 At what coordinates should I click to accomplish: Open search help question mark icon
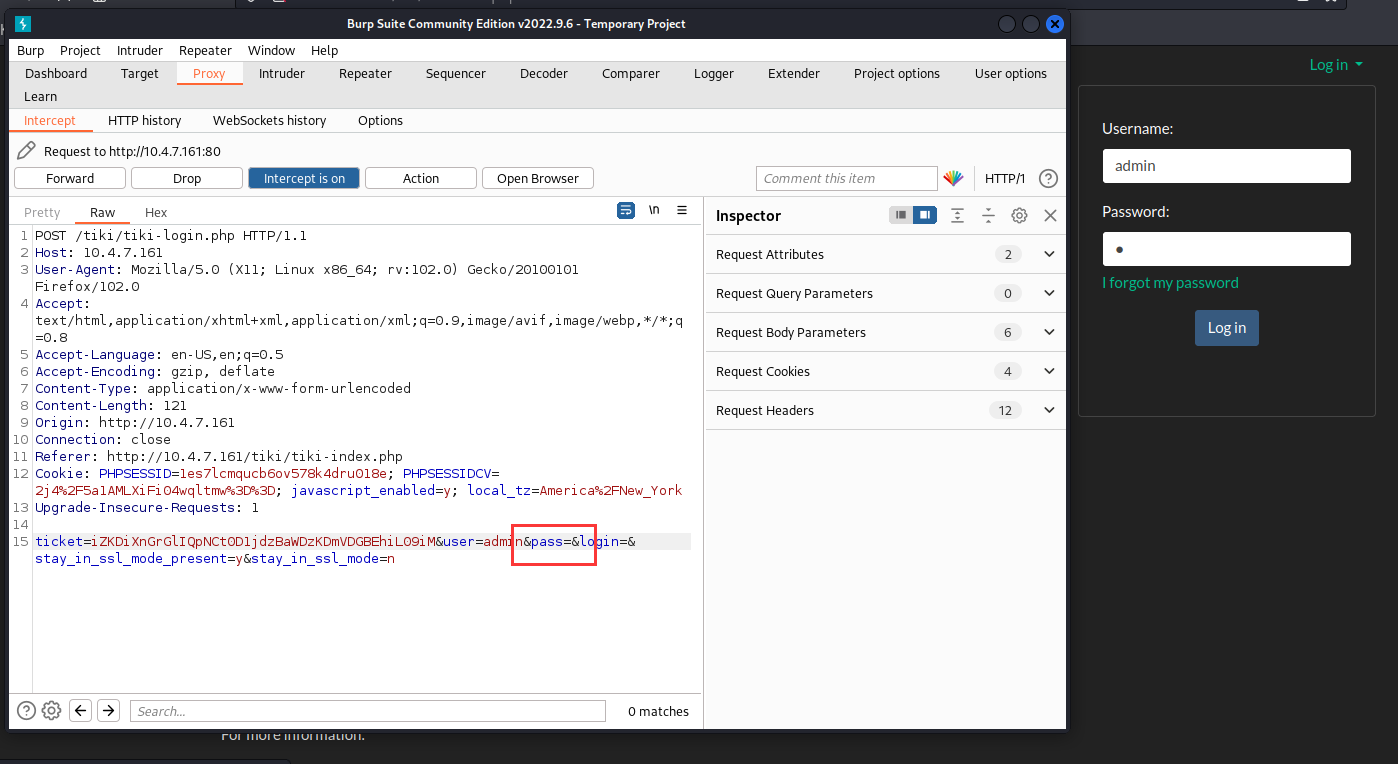click(26, 711)
